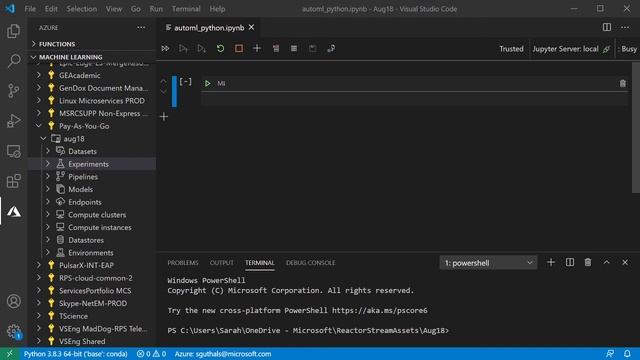Click Azure account sguthals@microsoft.com
640x360 pixels.
(x=223, y=354)
